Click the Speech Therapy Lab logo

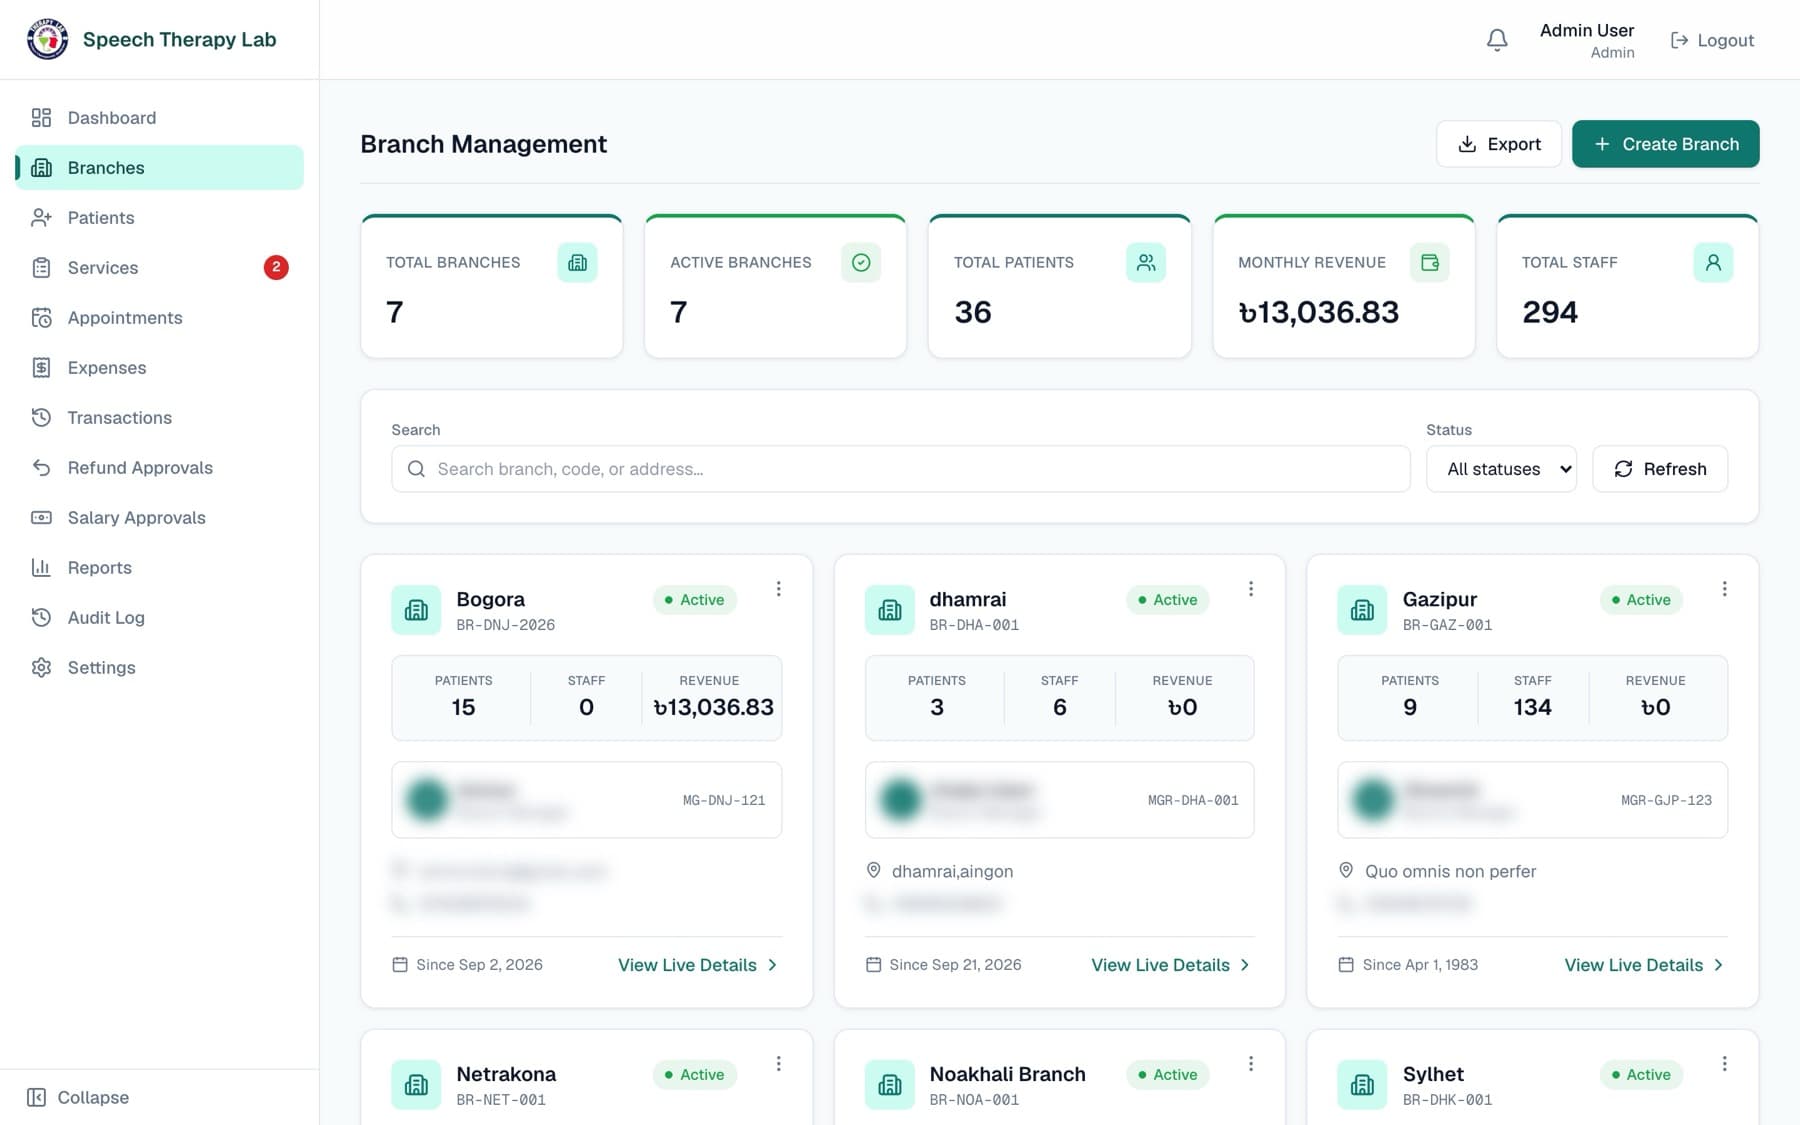click(x=47, y=40)
